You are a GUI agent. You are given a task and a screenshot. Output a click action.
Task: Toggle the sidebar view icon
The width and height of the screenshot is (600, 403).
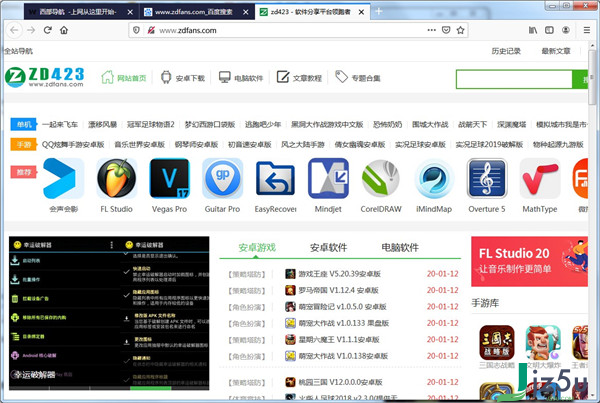[x=549, y=30]
